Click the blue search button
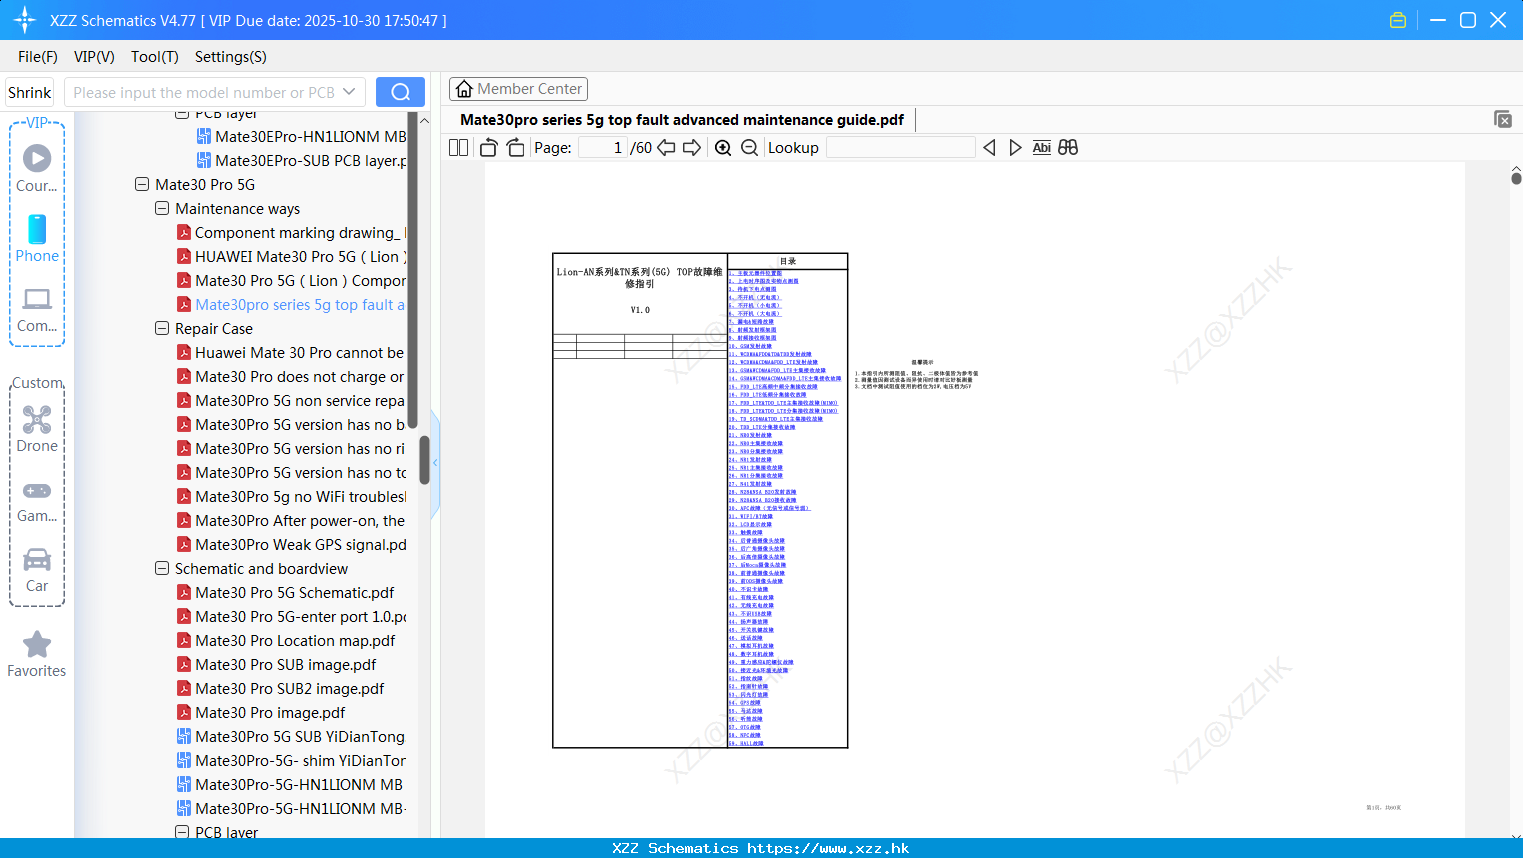1523x858 pixels. [400, 92]
